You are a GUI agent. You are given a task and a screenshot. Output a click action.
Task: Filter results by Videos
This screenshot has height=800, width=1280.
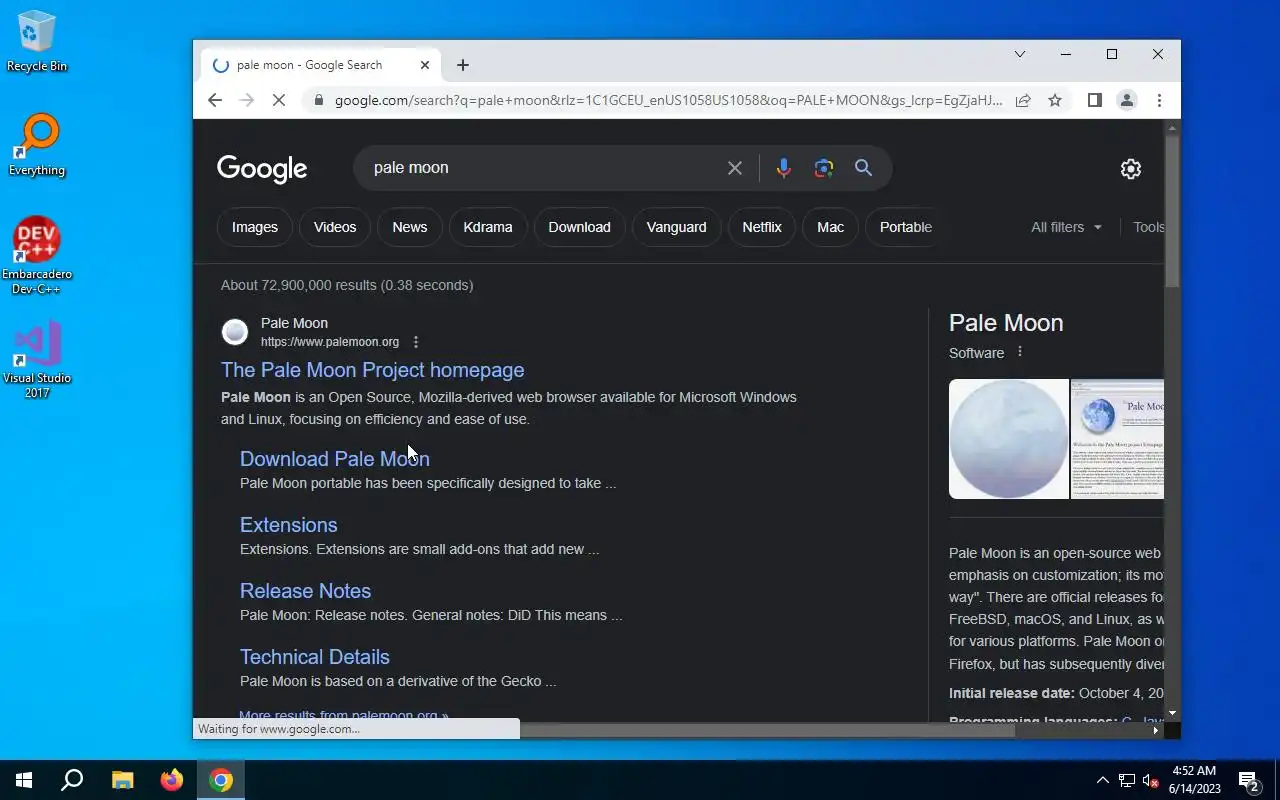pos(335,227)
